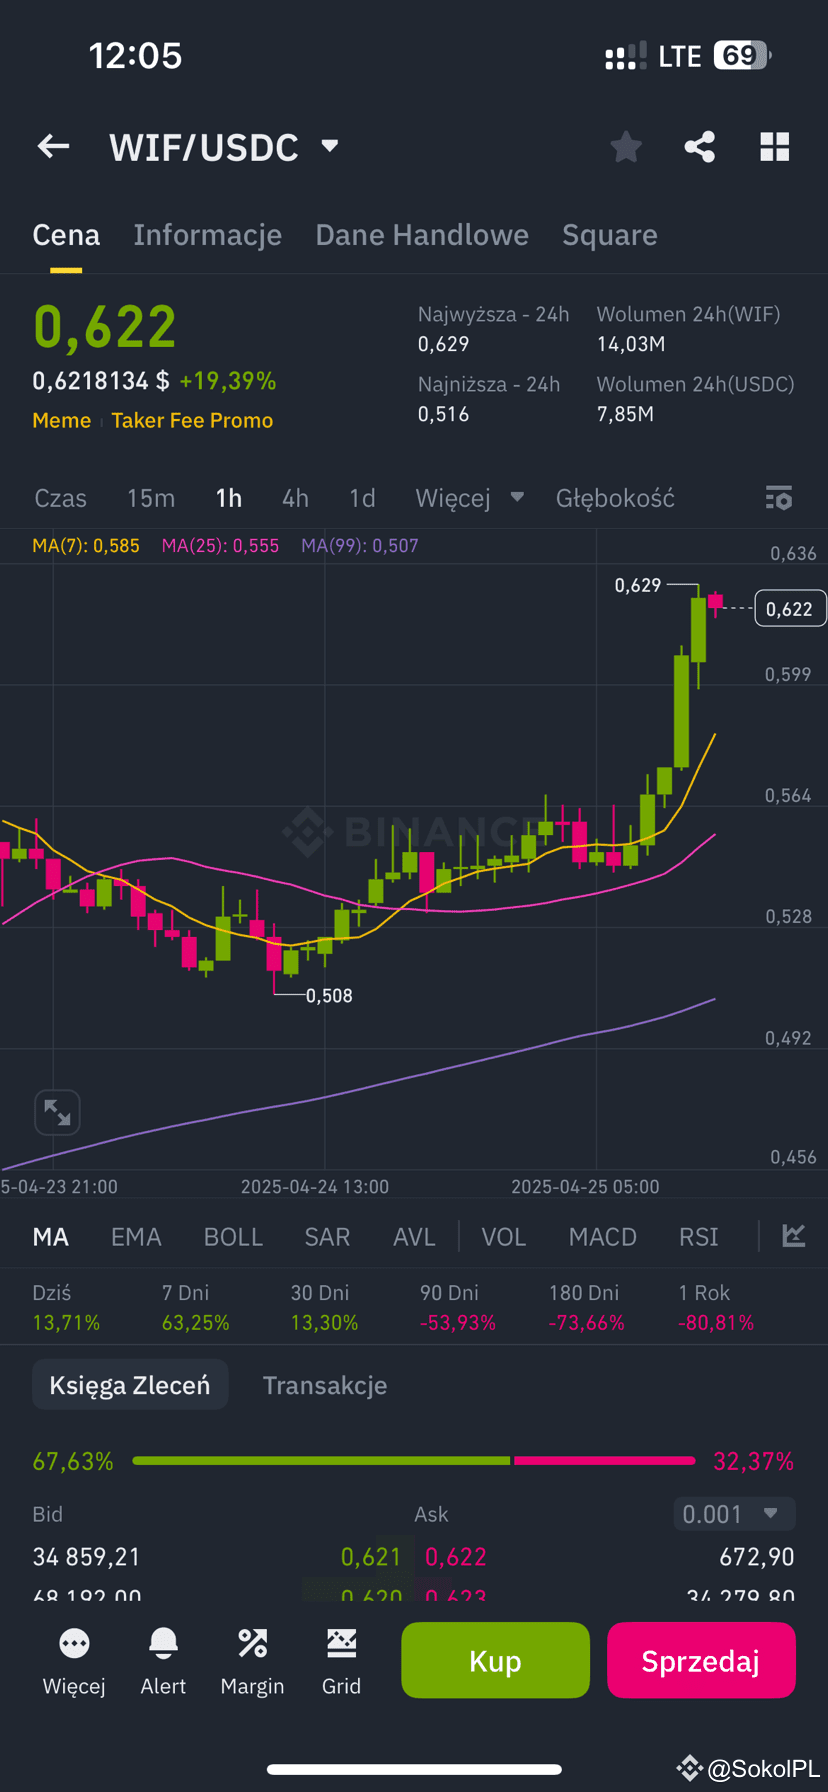This screenshot has width=828, height=1792.
Task: Switch to the Cena tab
Action: pos(66,235)
